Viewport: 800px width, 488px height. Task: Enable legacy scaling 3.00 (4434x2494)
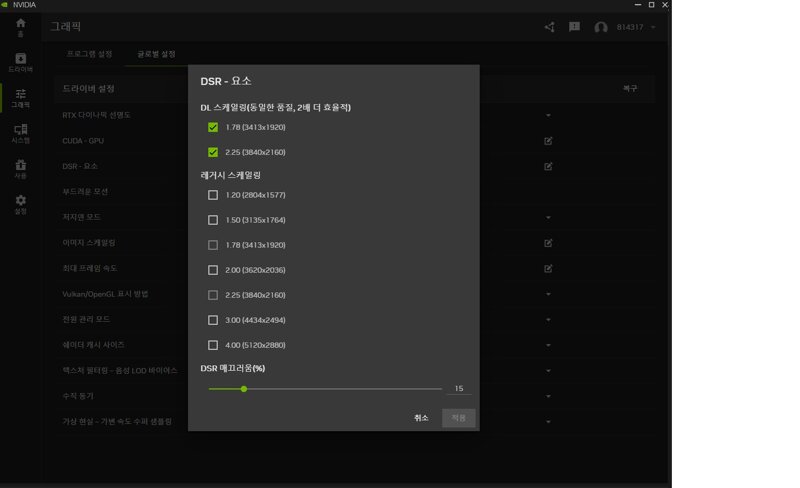[213, 320]
